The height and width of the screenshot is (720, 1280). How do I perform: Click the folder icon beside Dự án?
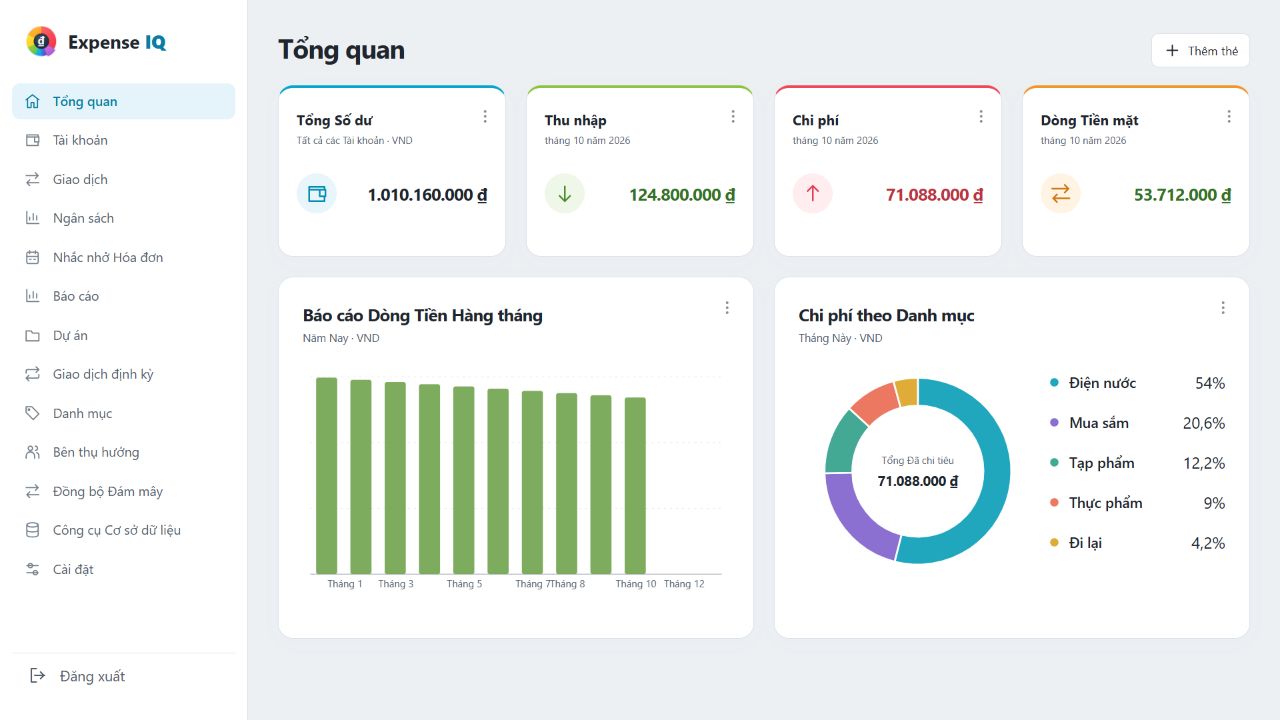click(x=32, y=335)
